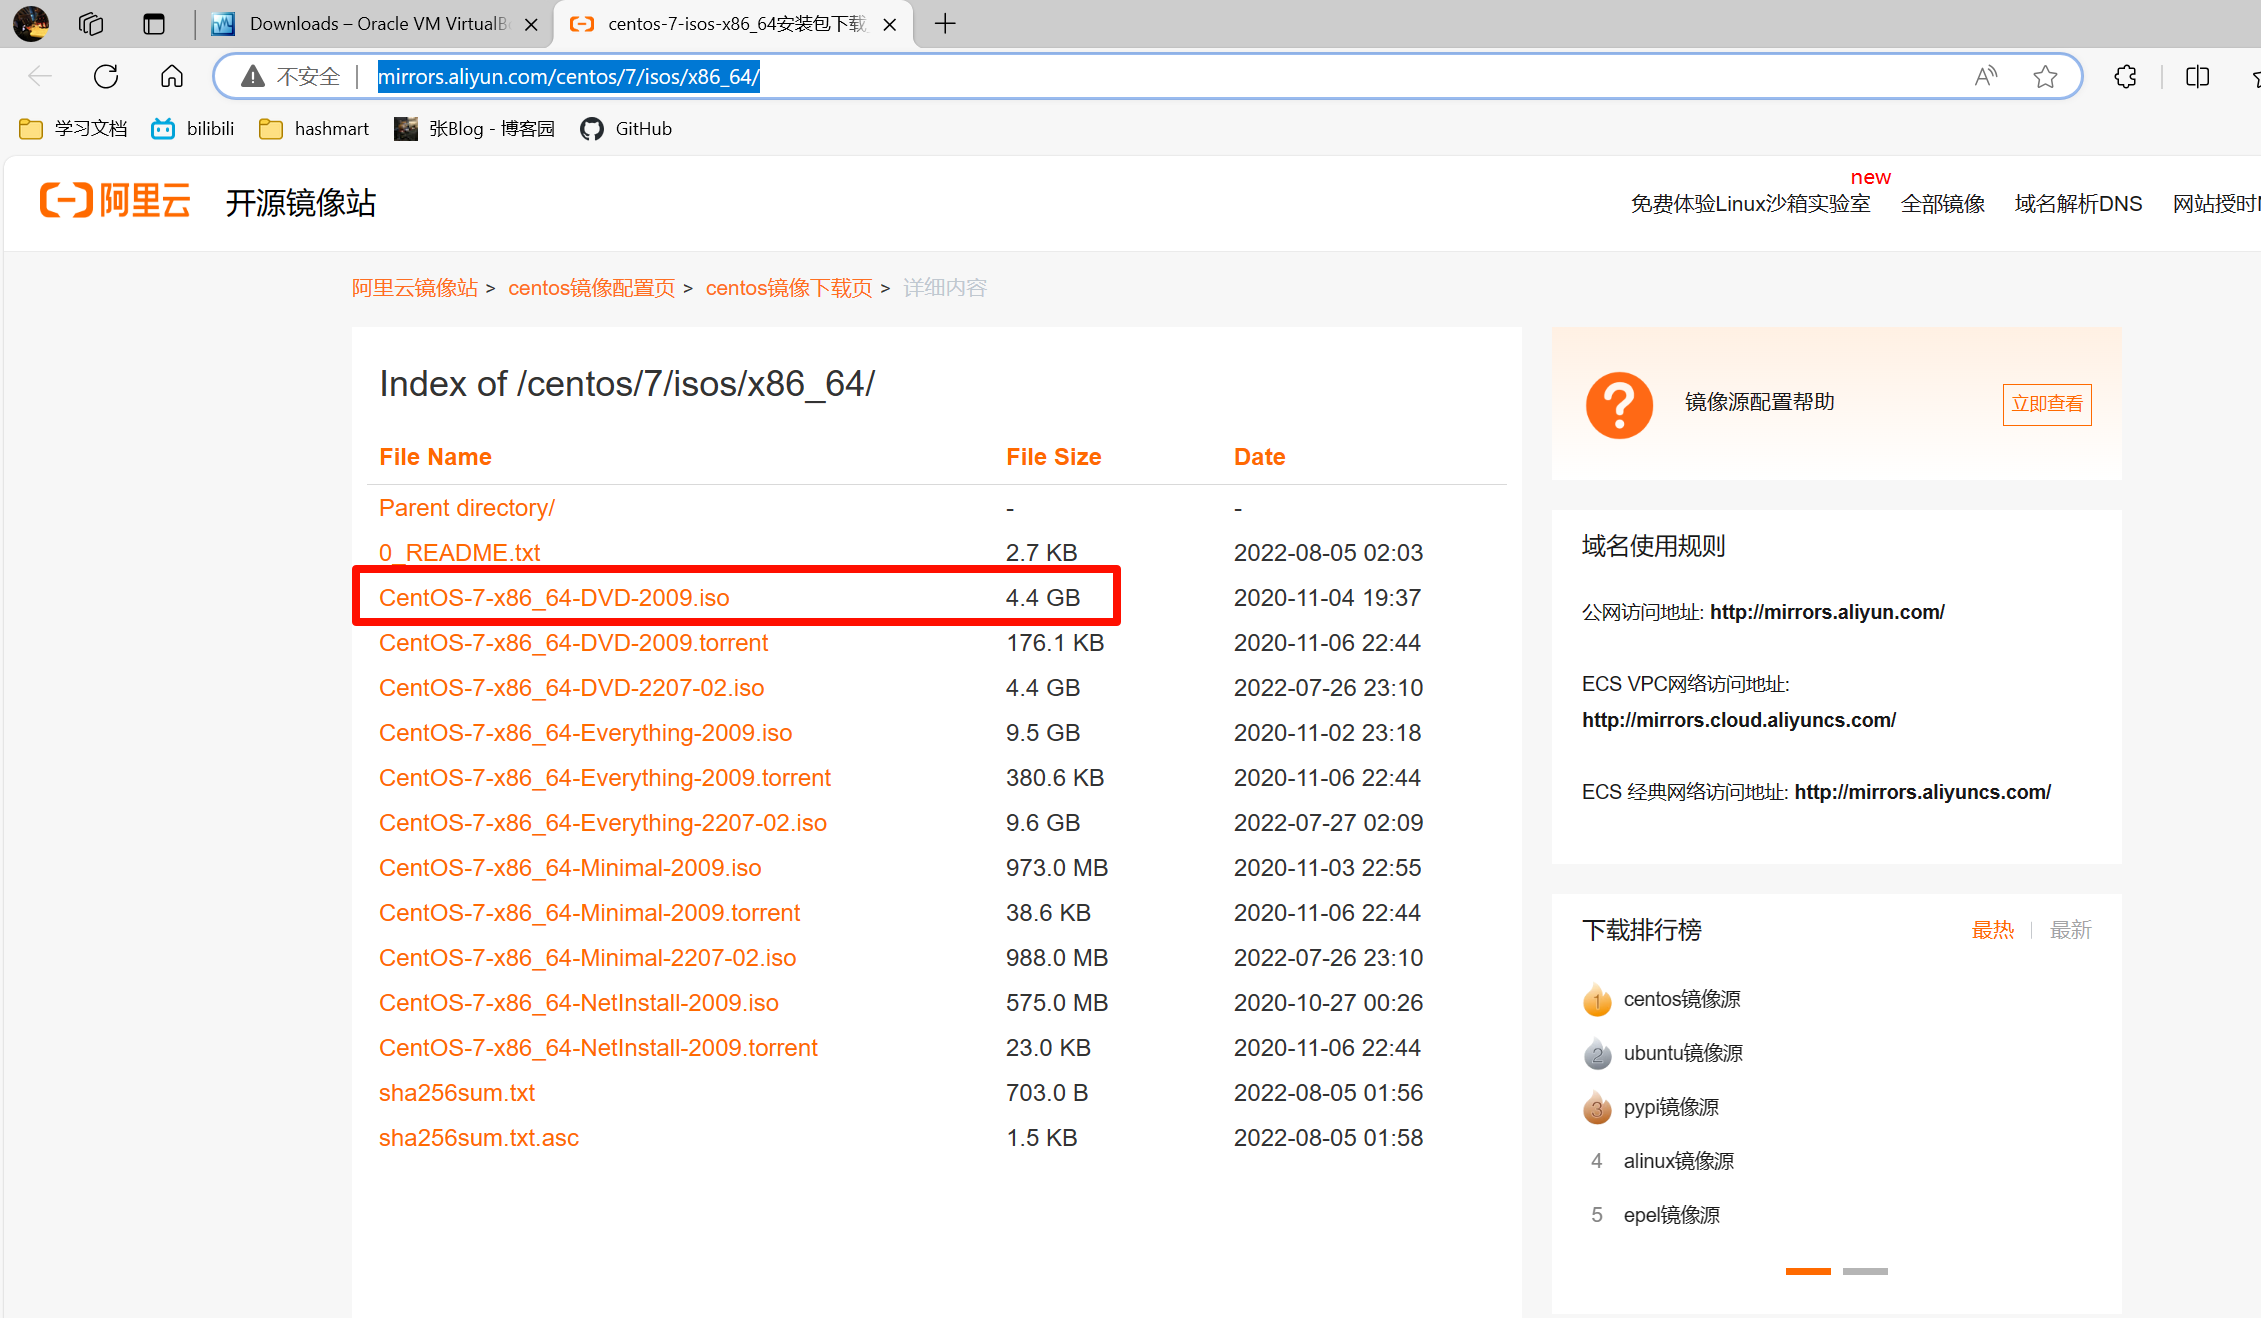Open the browser profile avatar
This screenshot has height=1318, width=2261.
31,24
